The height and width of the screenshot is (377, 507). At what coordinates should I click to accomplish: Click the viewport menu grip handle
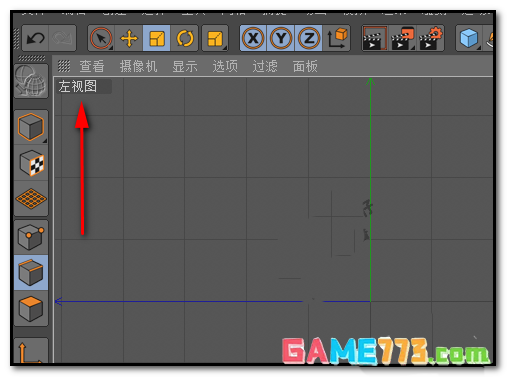[64, 66]
